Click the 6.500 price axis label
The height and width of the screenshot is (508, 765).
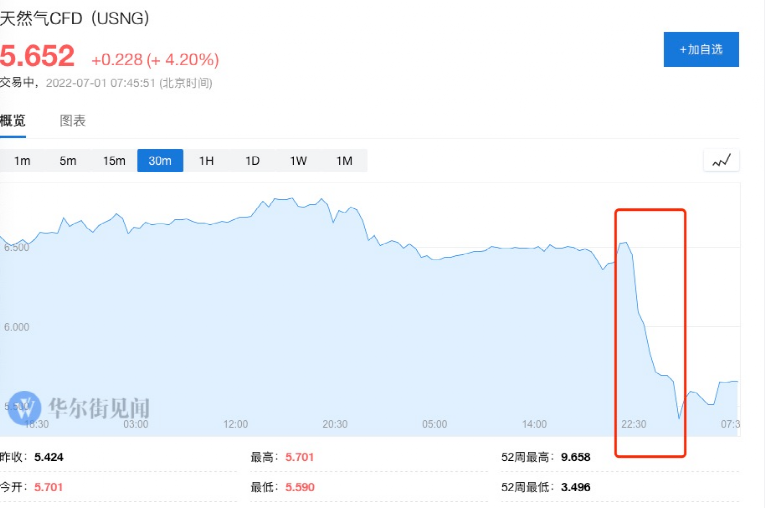click(17, 247)
